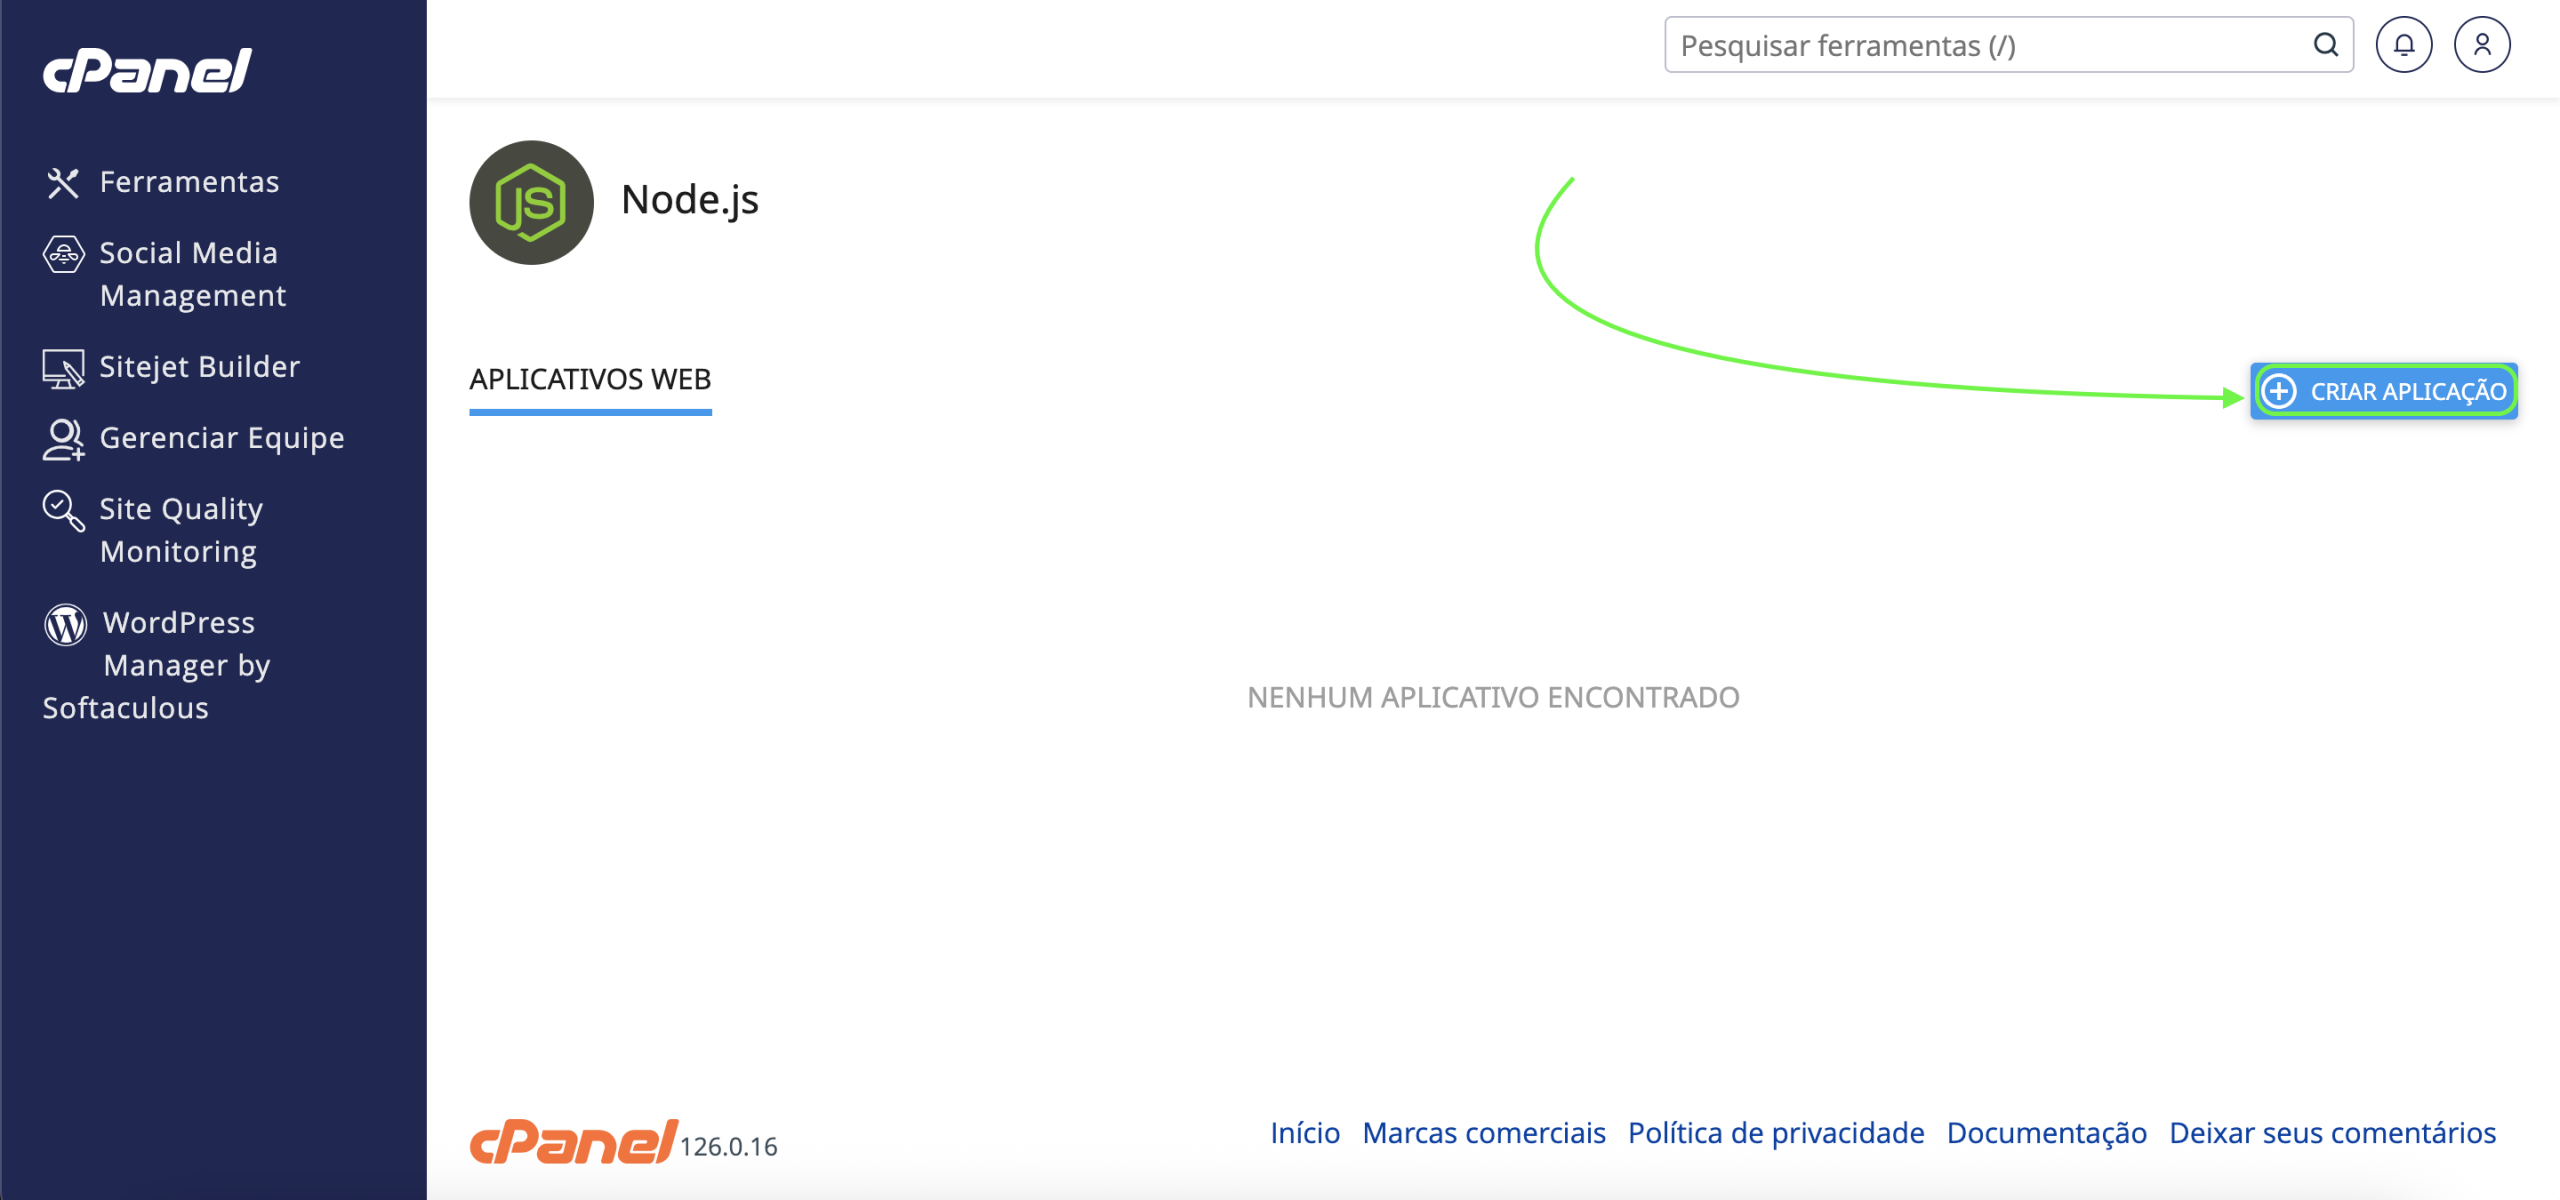Click the CRIAR APLICAÇÃO button
The width and height of the screenshot is (2560, 1200).
coord(2384,391)
